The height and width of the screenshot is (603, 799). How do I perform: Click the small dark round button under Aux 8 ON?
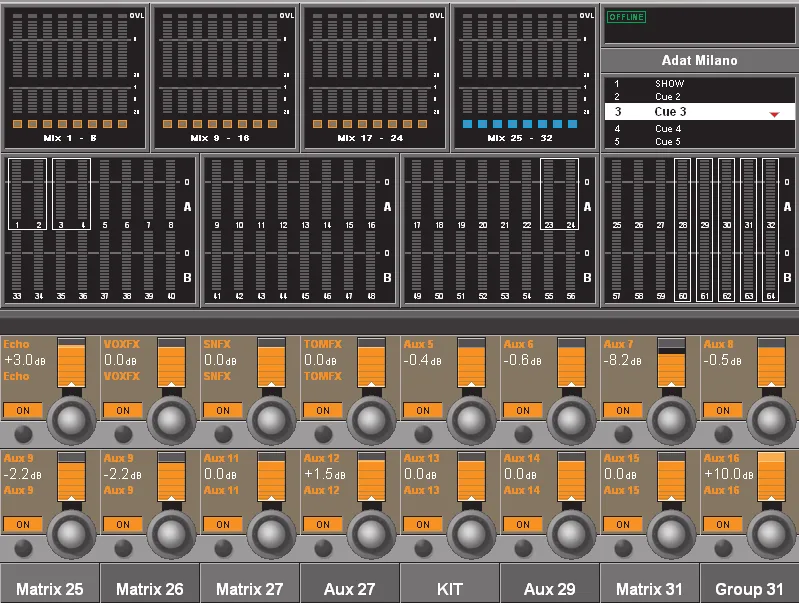[723, 434]
